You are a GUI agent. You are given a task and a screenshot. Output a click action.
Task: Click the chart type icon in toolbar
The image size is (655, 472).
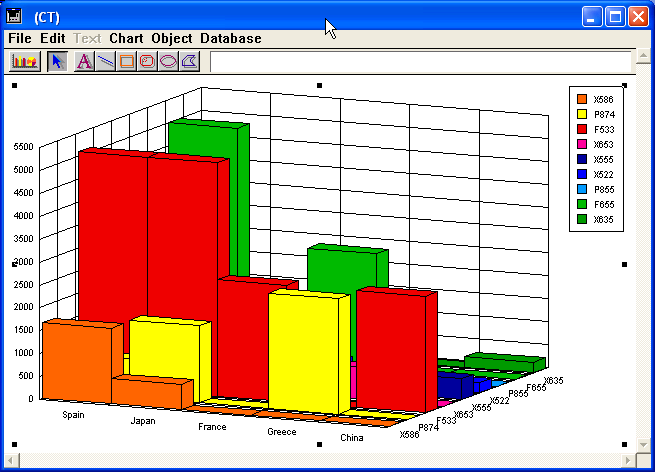point(25,61)
